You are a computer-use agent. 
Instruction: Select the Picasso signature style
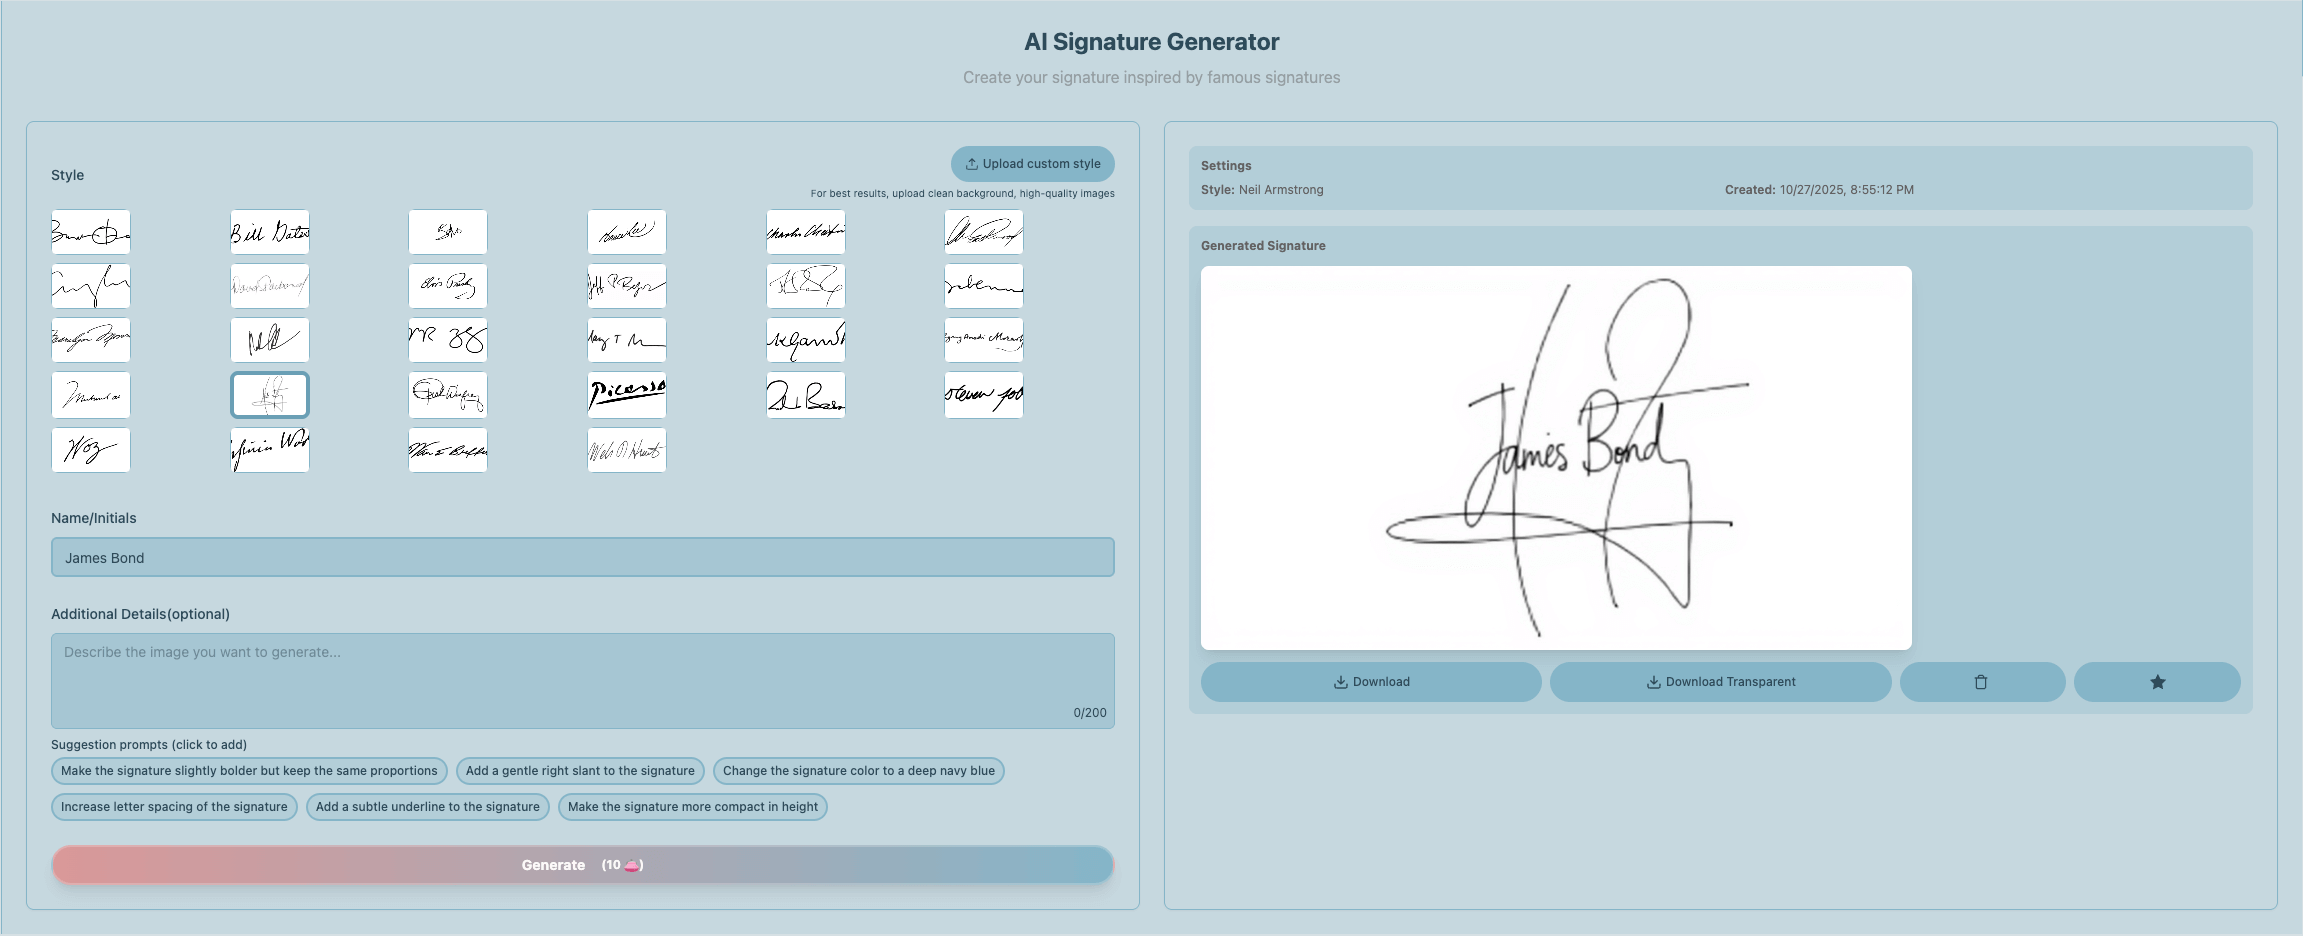coord(626,394)
